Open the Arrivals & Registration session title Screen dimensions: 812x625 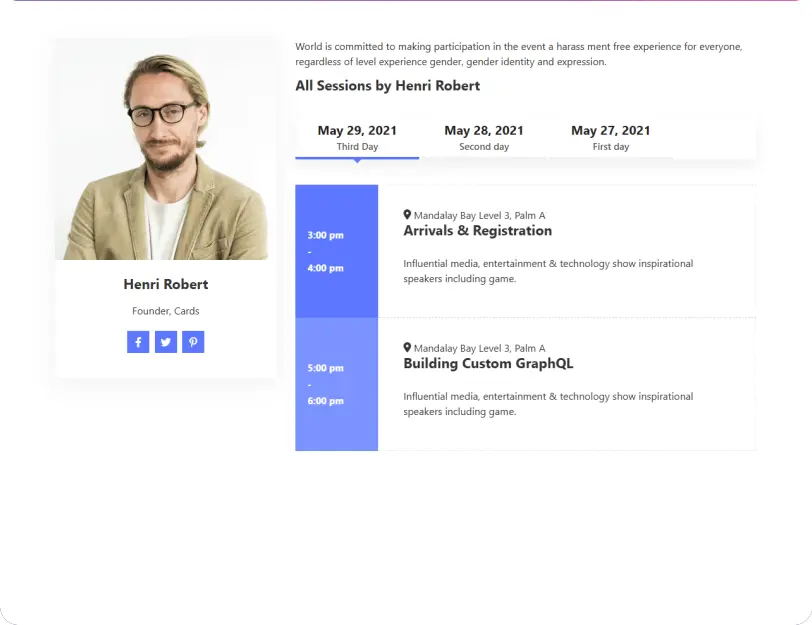click(x=477, y=231)
